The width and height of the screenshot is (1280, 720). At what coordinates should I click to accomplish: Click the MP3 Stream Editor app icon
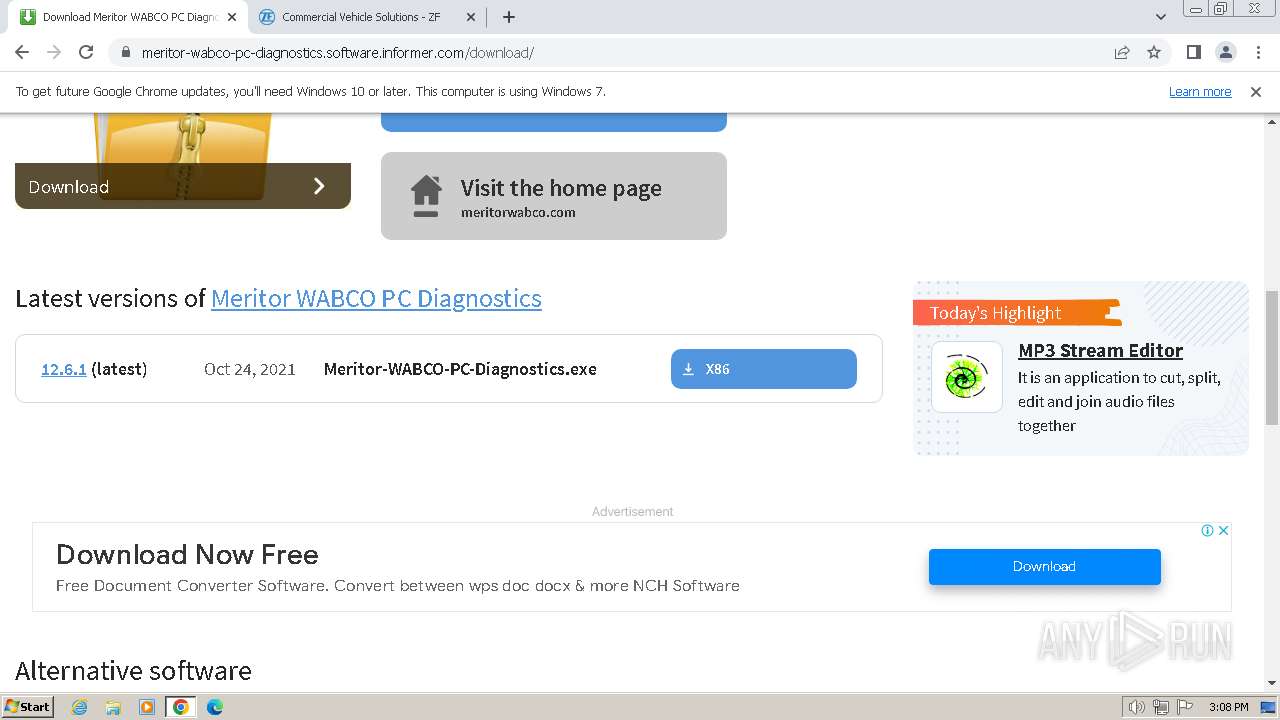967,377
